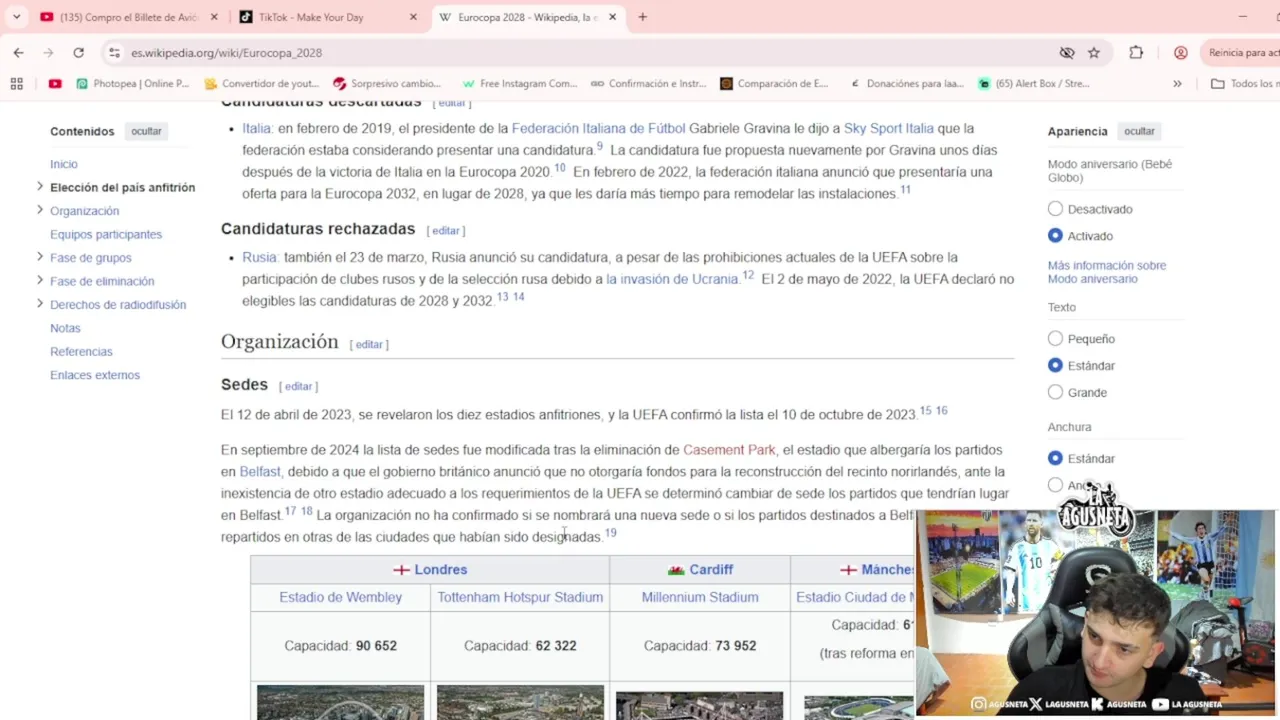This screenshot has width=1280, height=720.
Task: Go to Referencias section in contents
Action: 81,352
